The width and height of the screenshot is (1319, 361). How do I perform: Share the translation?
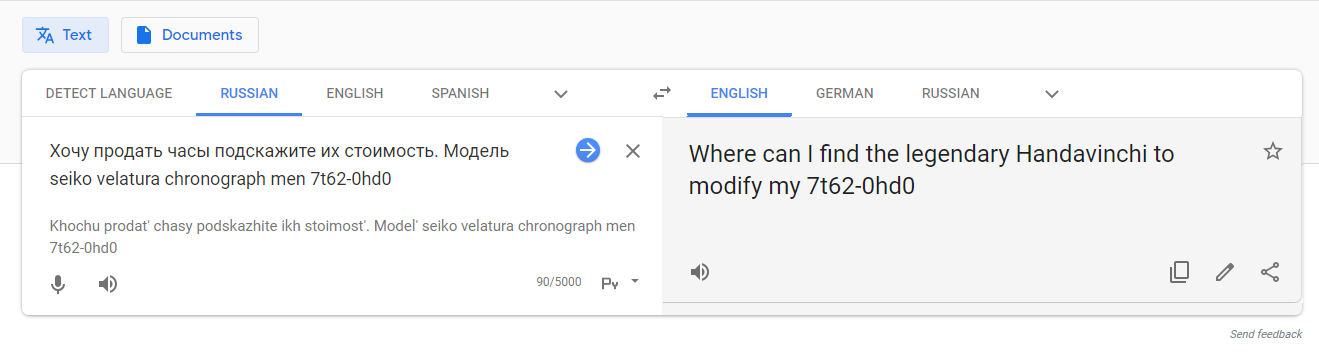tap(1270, 272)
